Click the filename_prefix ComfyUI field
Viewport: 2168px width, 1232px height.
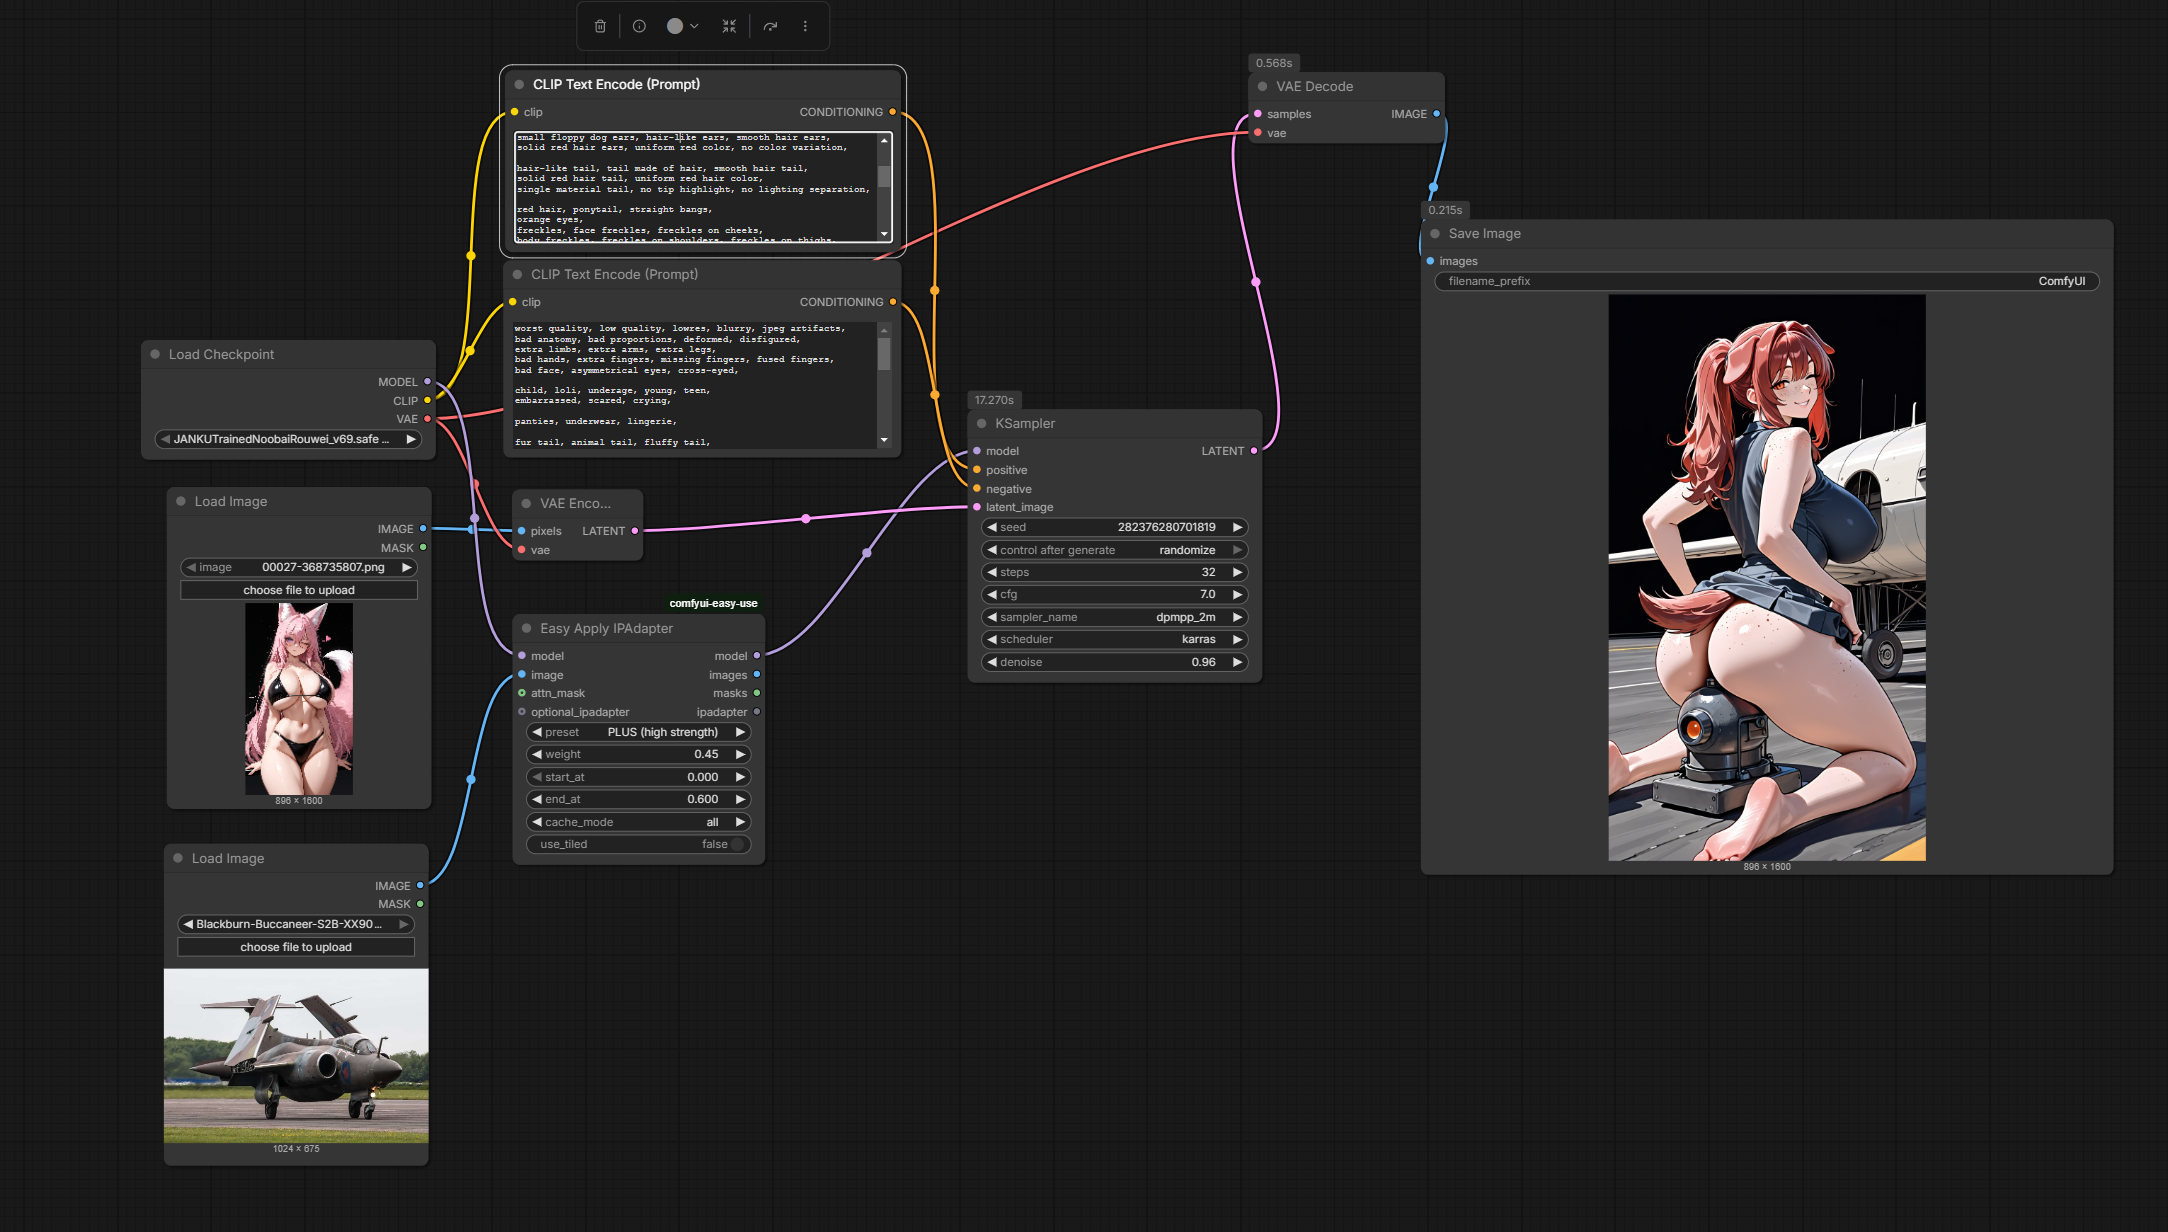coord(1765,281)
